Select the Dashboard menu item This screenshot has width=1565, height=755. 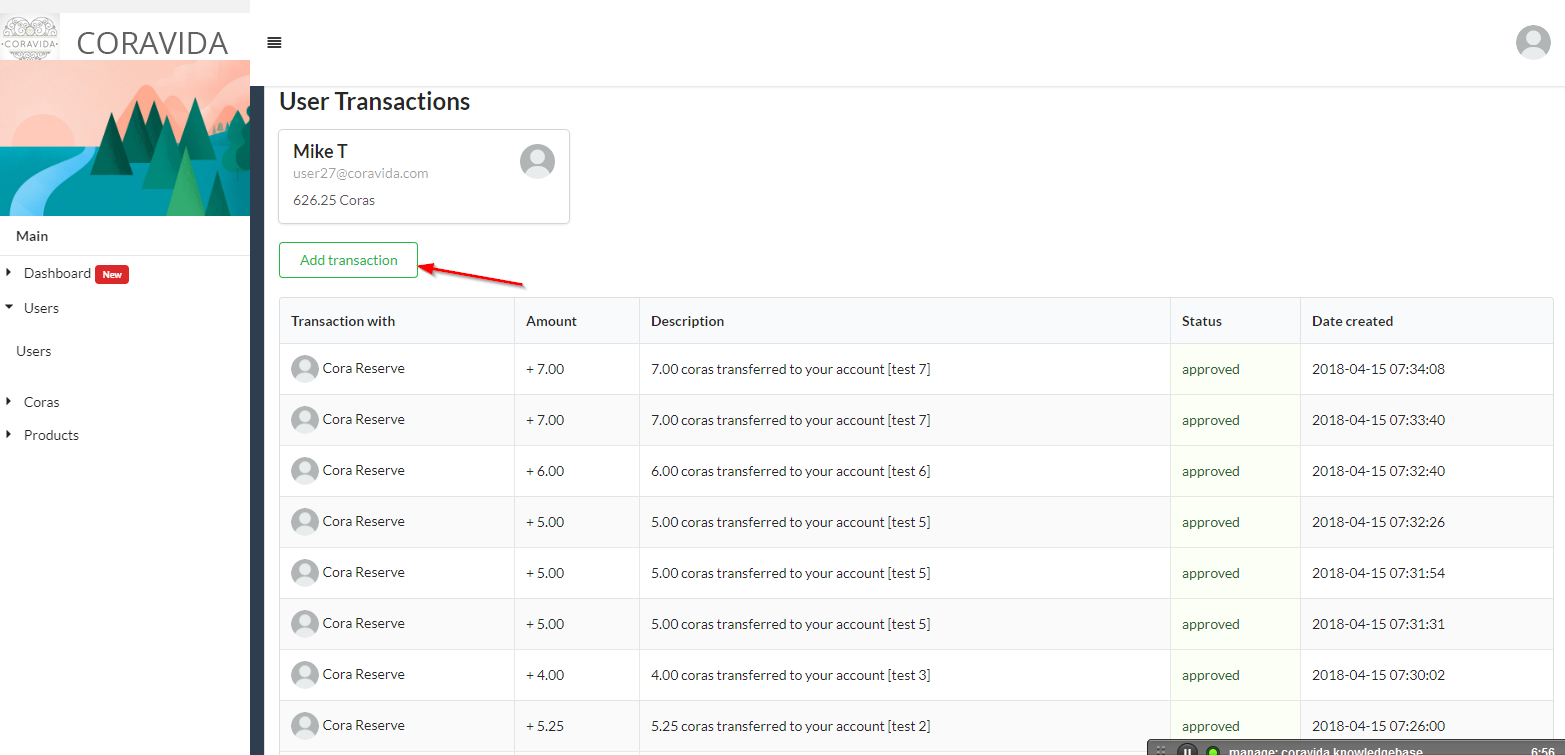(57, 273)
